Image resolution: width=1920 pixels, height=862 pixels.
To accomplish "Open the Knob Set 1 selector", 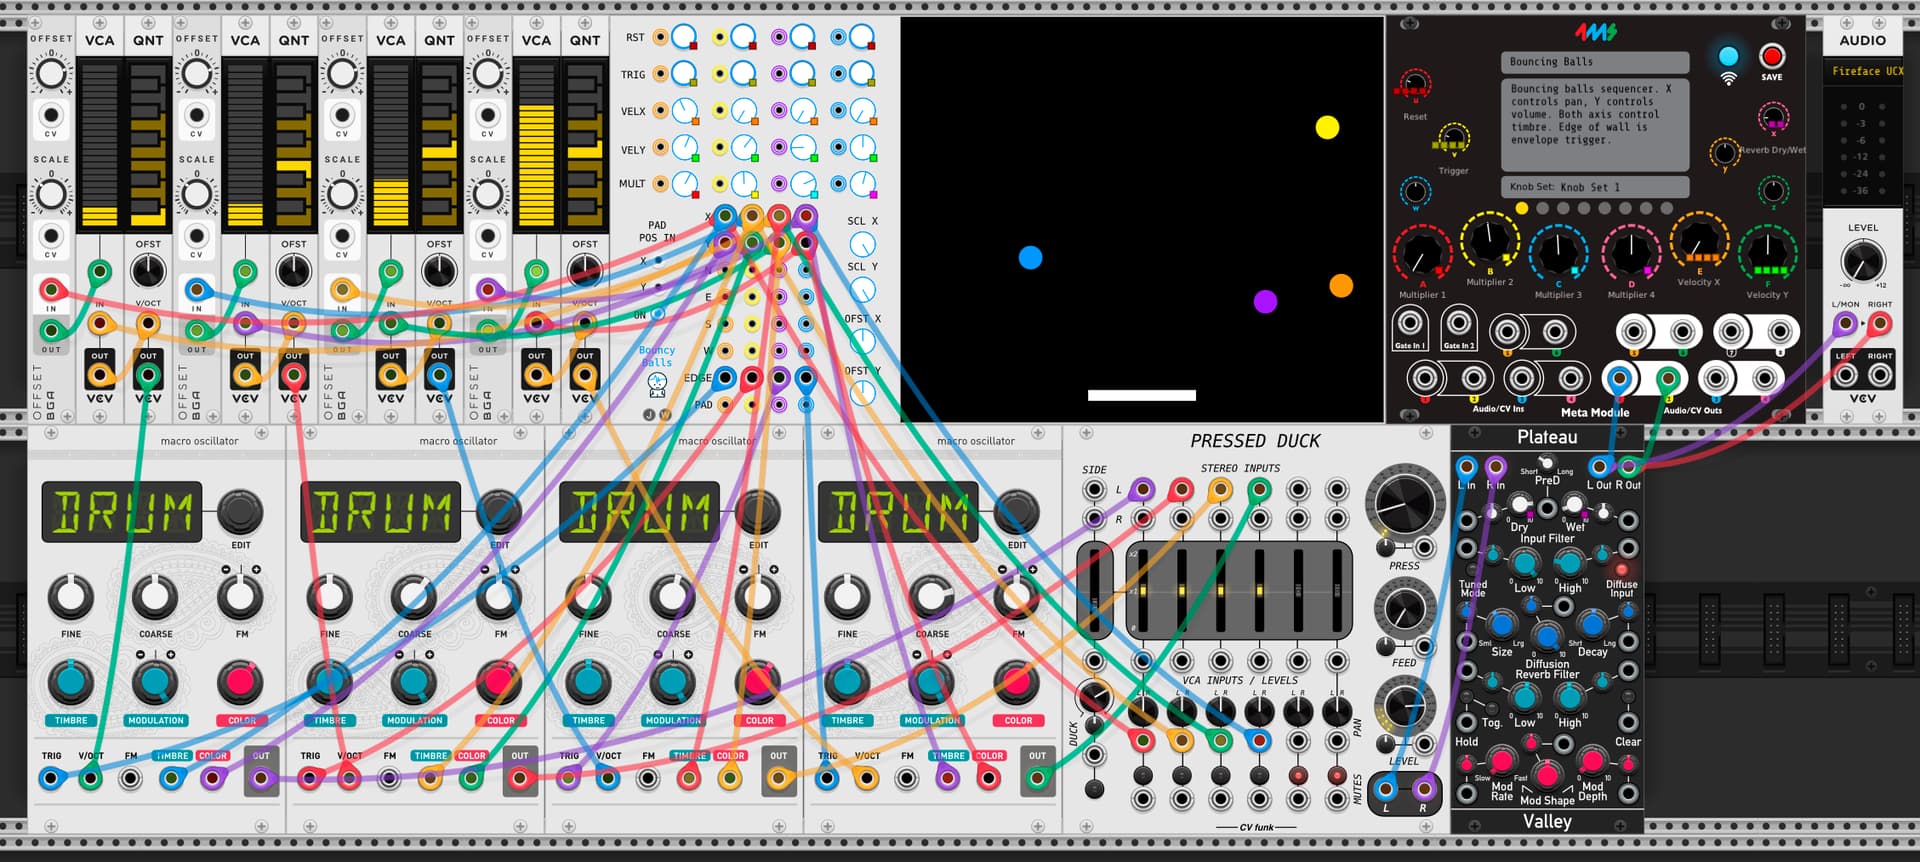I will coord(1595,186).
